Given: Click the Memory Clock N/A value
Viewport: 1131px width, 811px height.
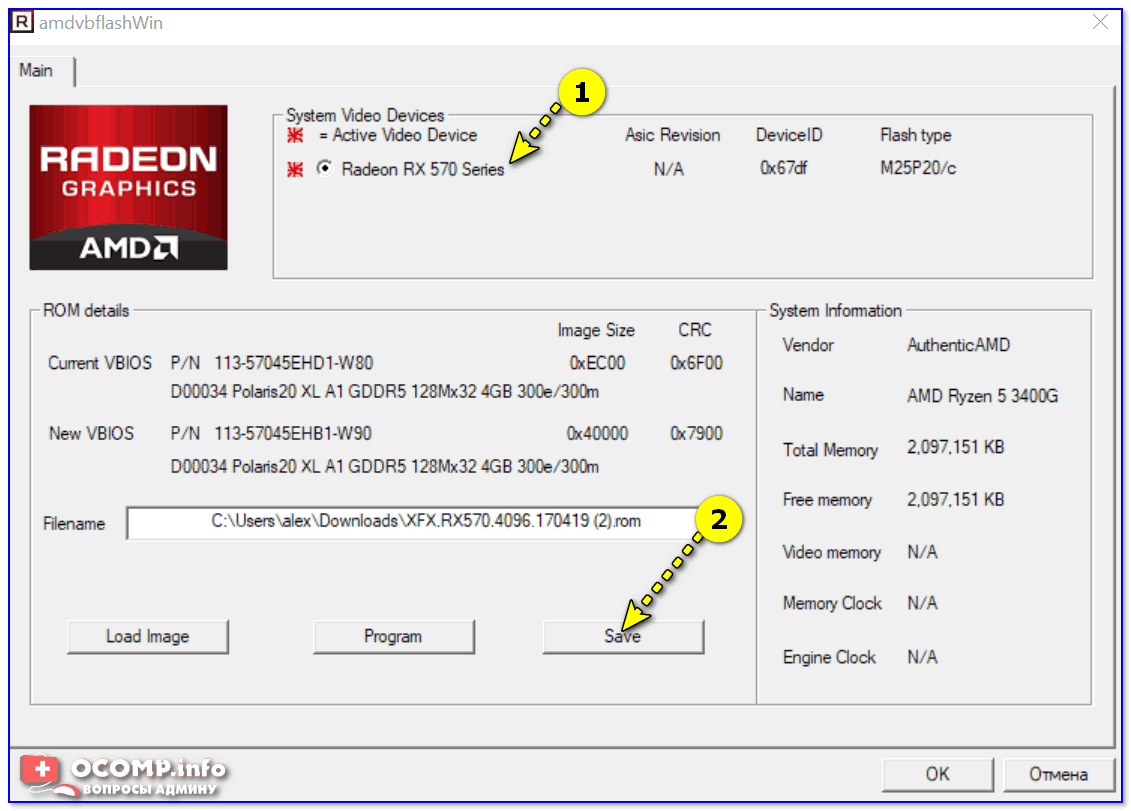Looking at the screenshot, I should pyautogui.click(x=922, y=603).
